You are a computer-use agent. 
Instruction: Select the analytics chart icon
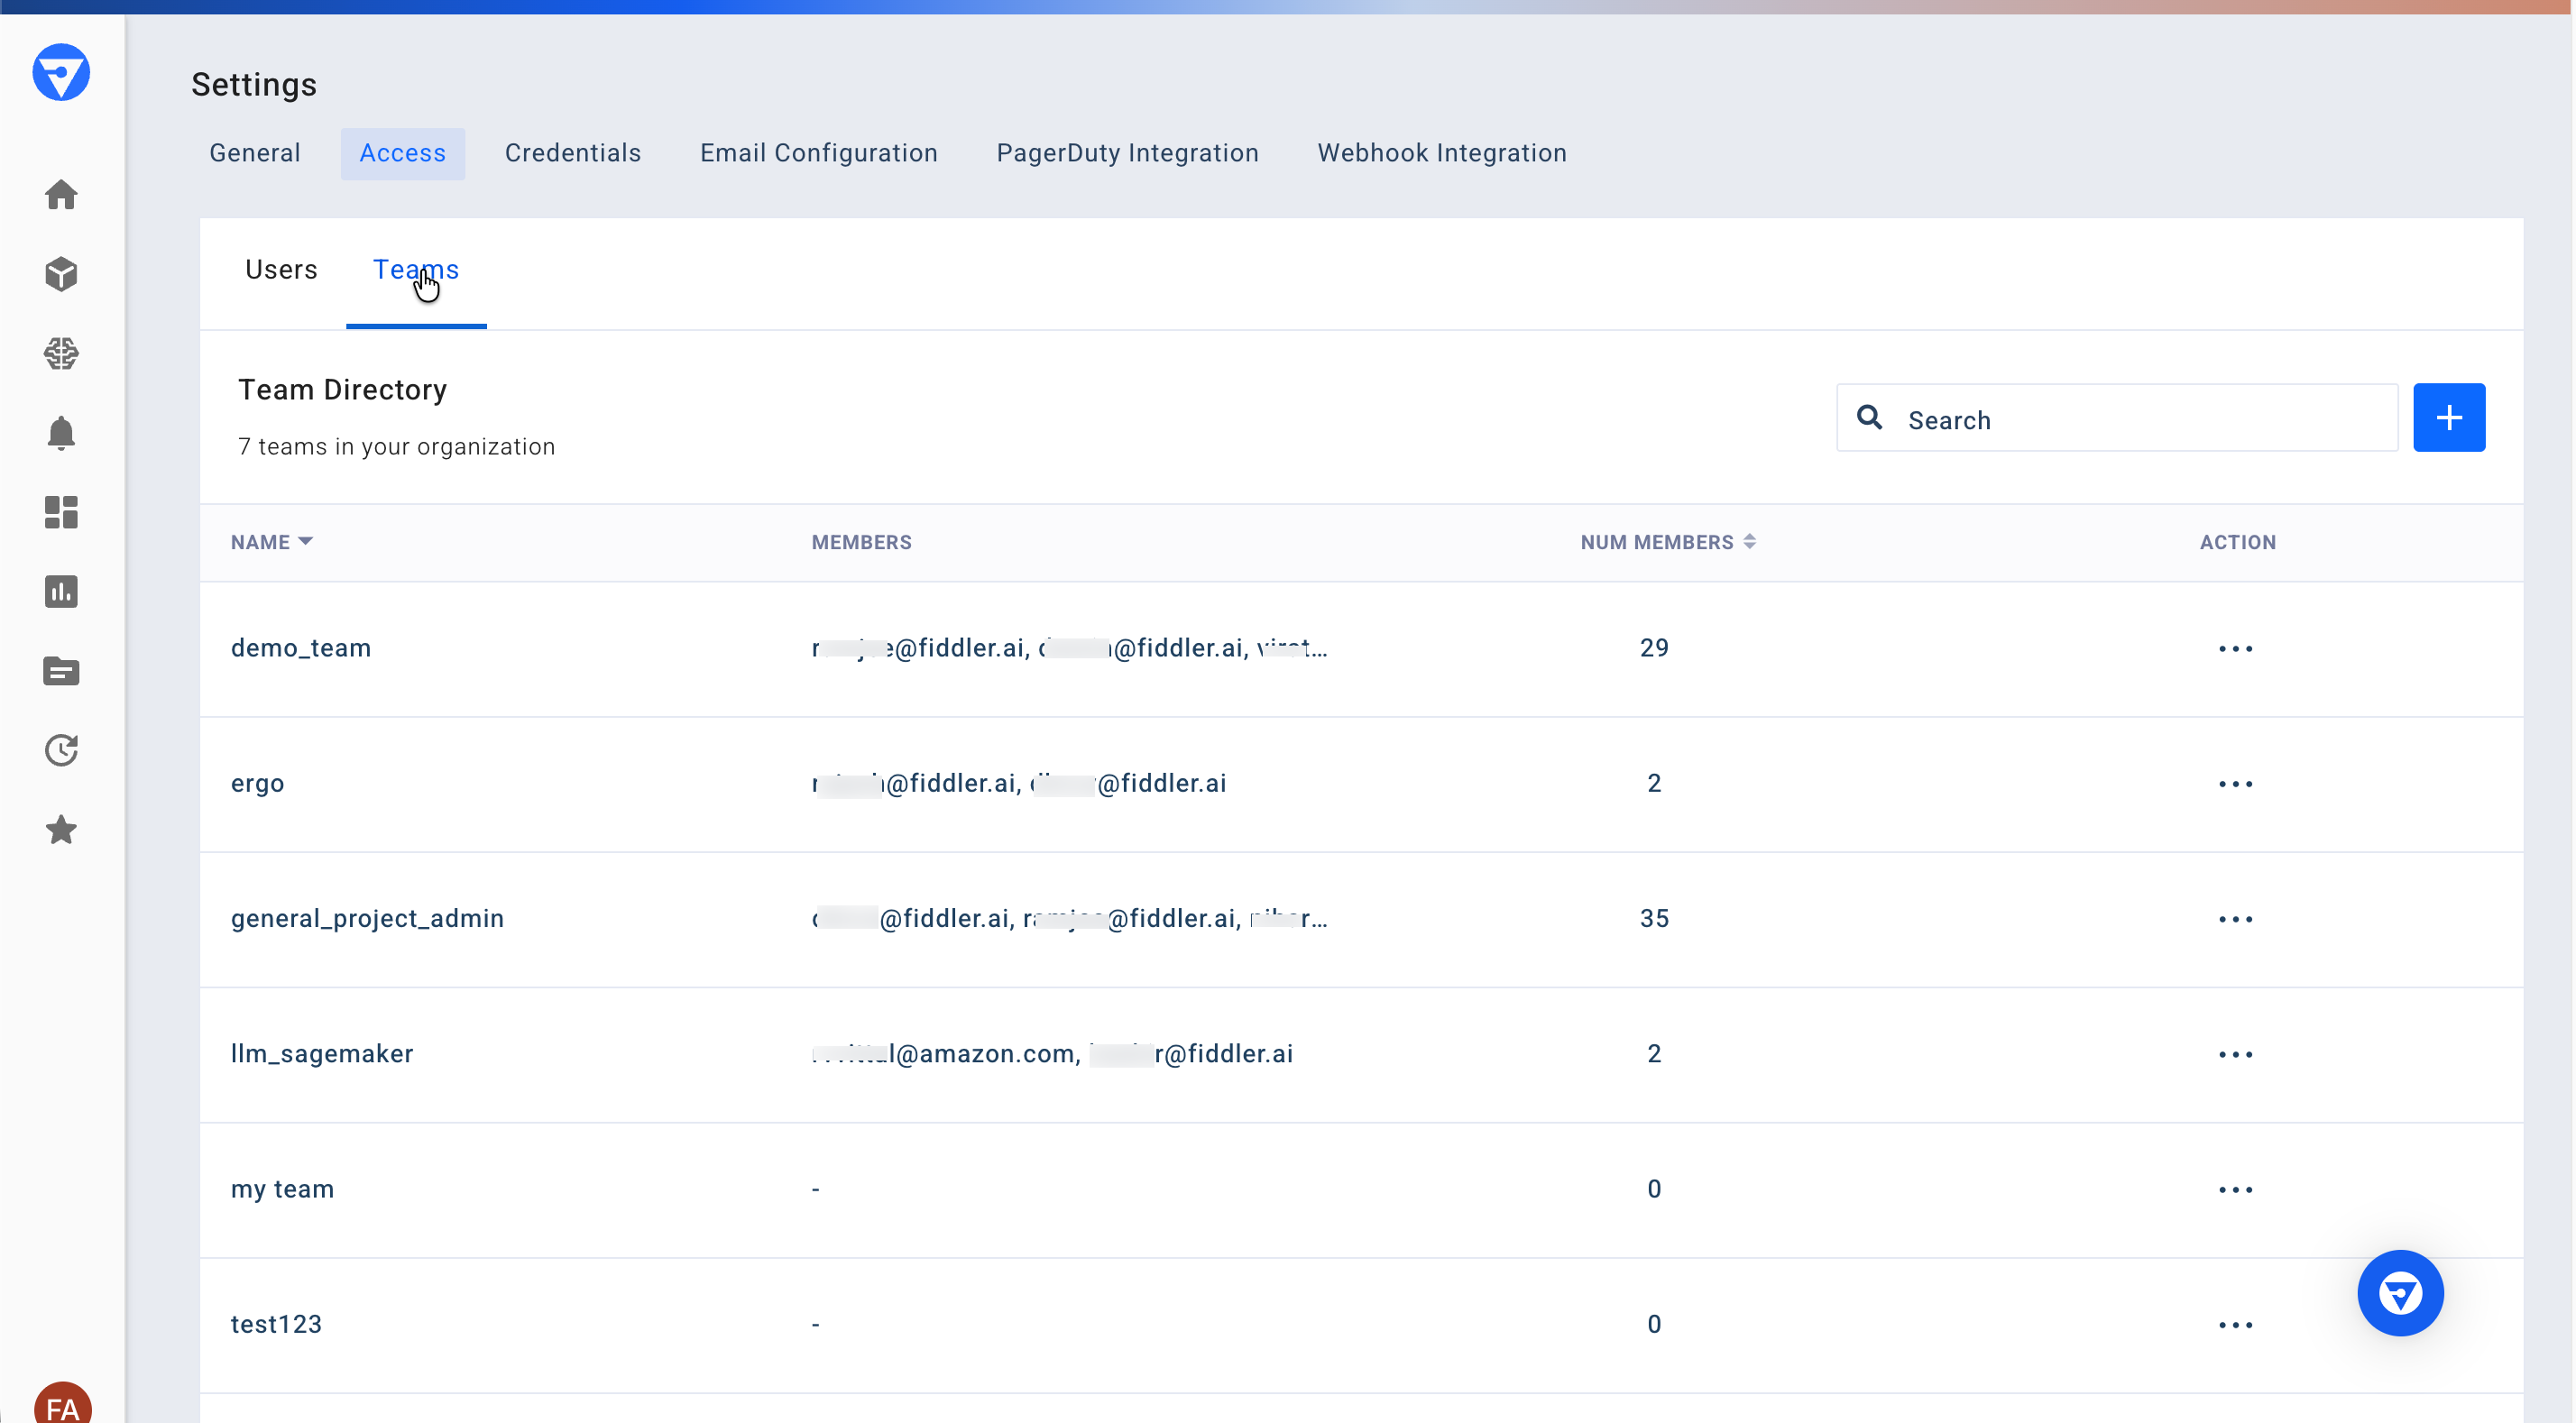(62, 592)
